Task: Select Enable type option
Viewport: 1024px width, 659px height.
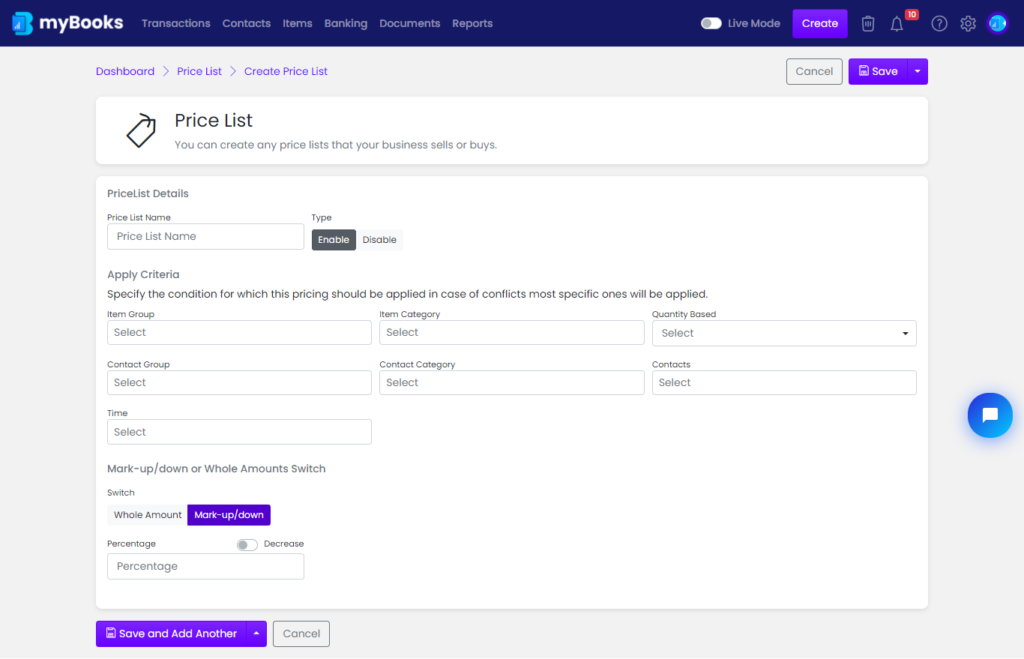Action: (334, 240)
